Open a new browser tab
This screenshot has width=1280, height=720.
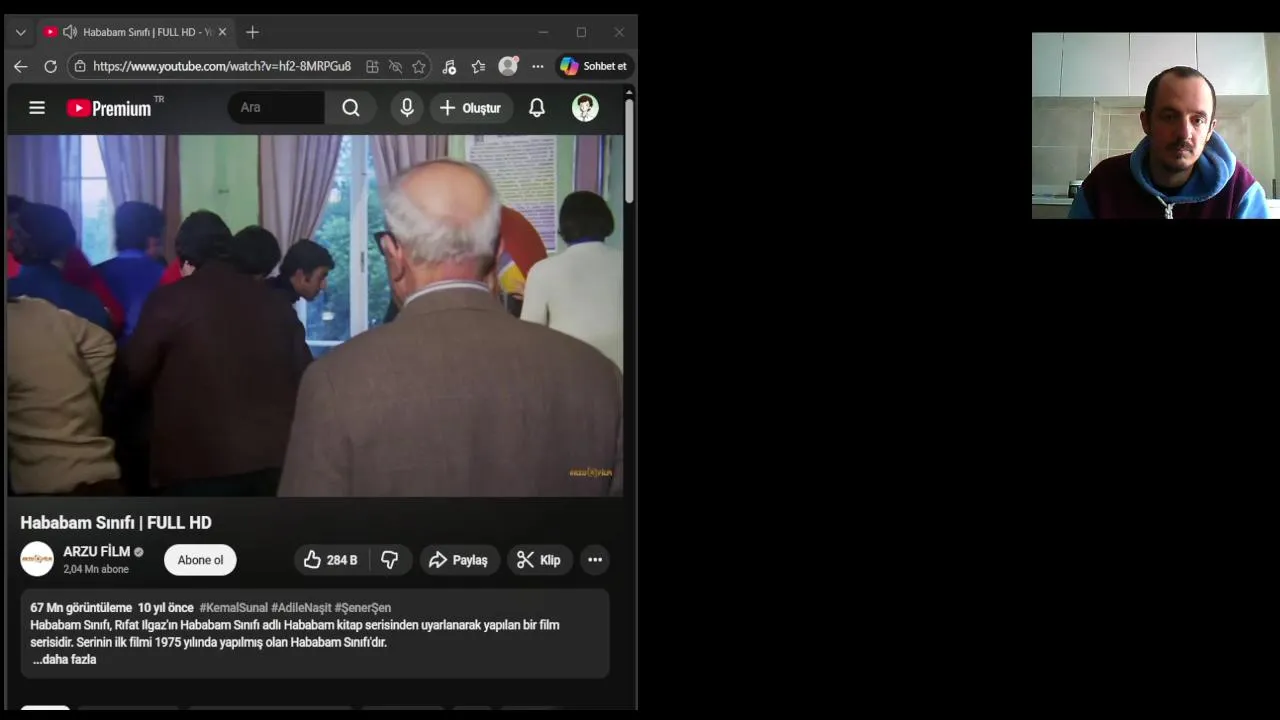(252, 32)
